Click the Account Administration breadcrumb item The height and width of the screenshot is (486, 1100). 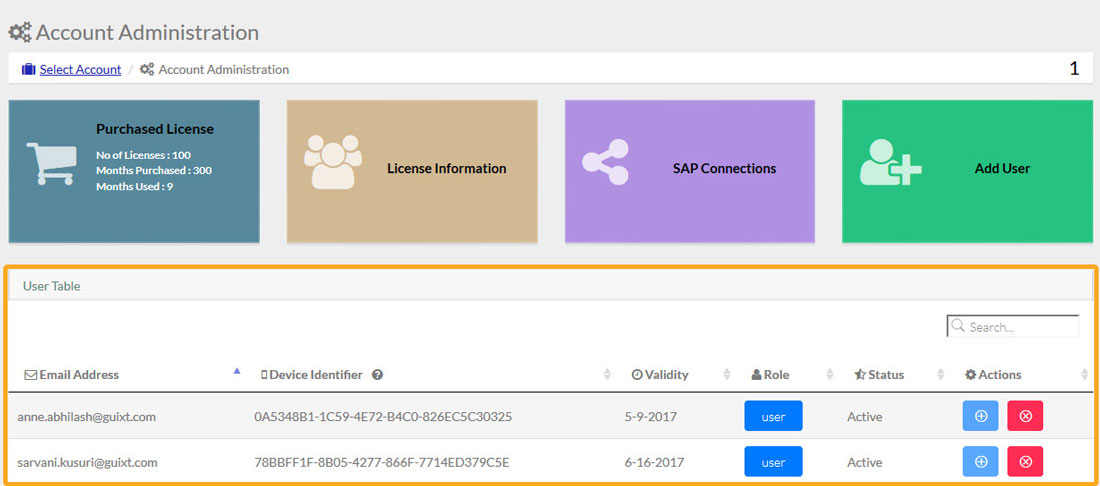click(x=223, y=70)
